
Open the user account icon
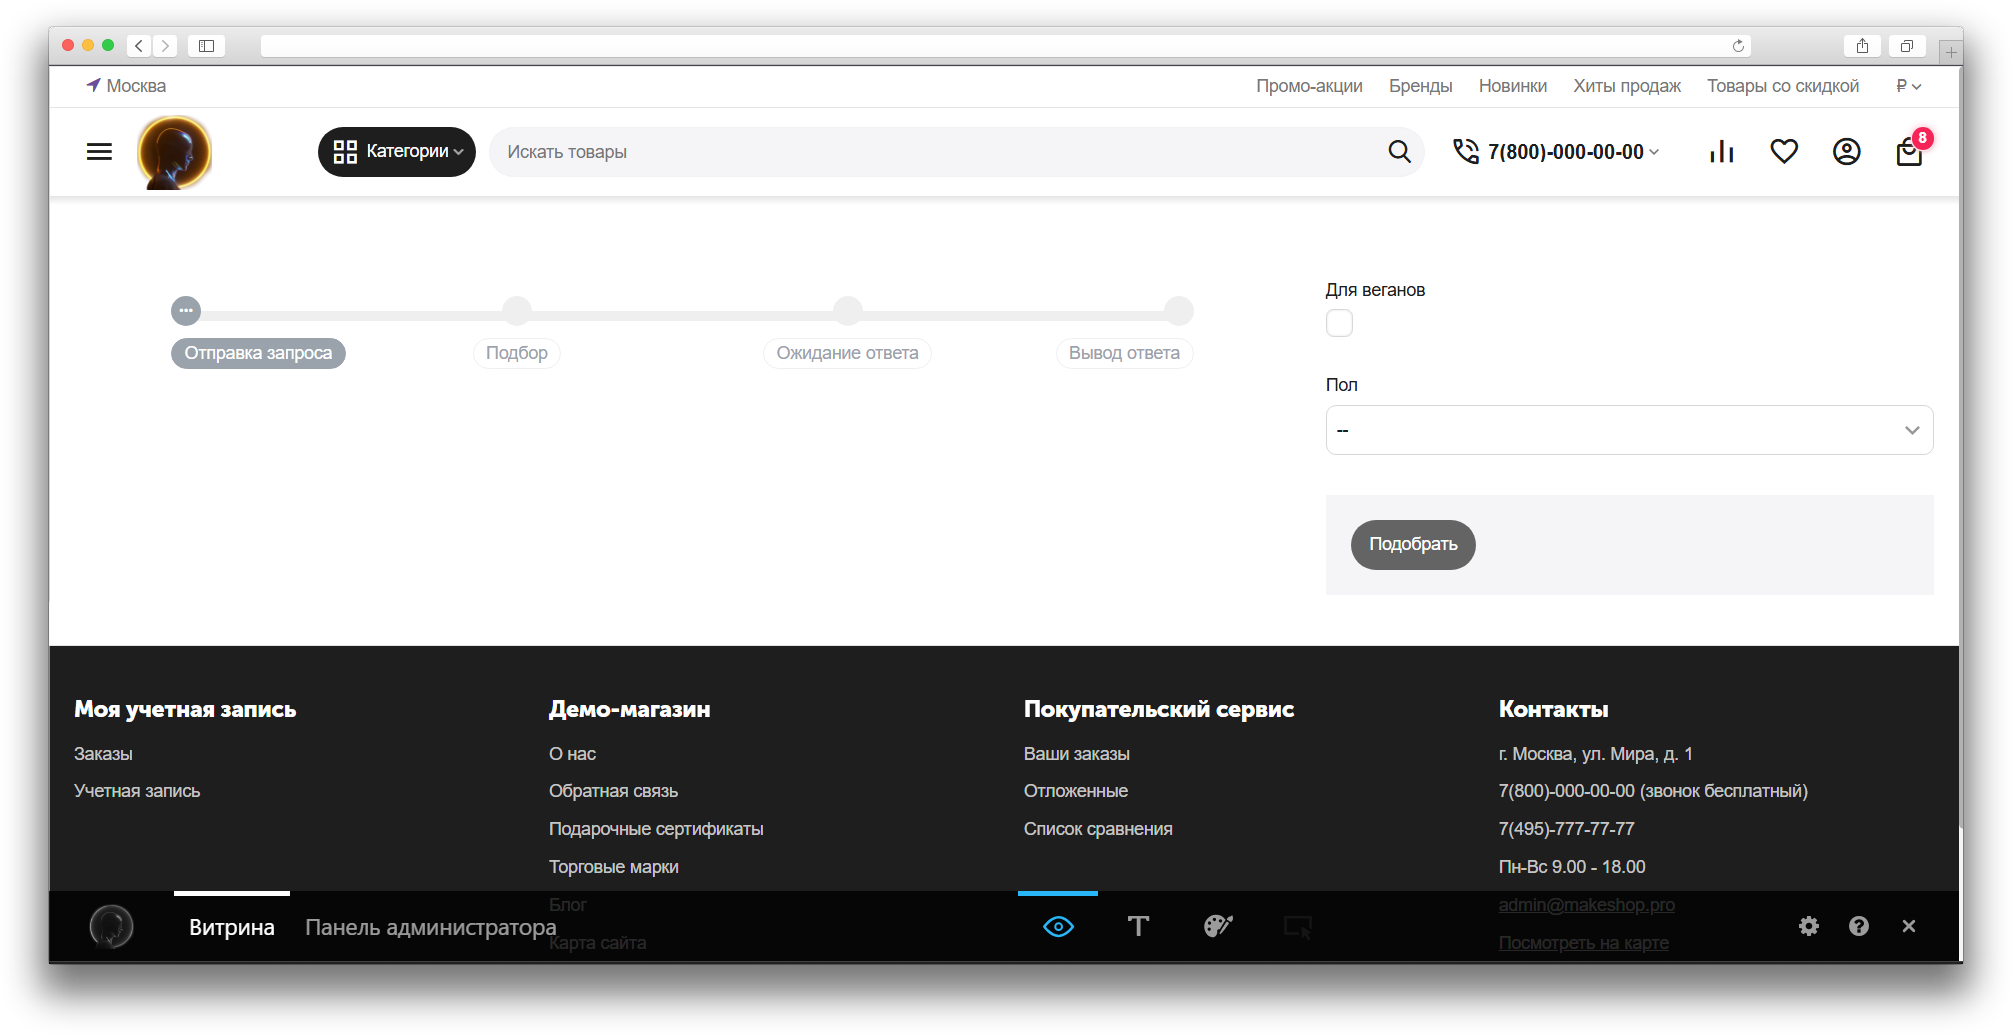coord(1846,152)
